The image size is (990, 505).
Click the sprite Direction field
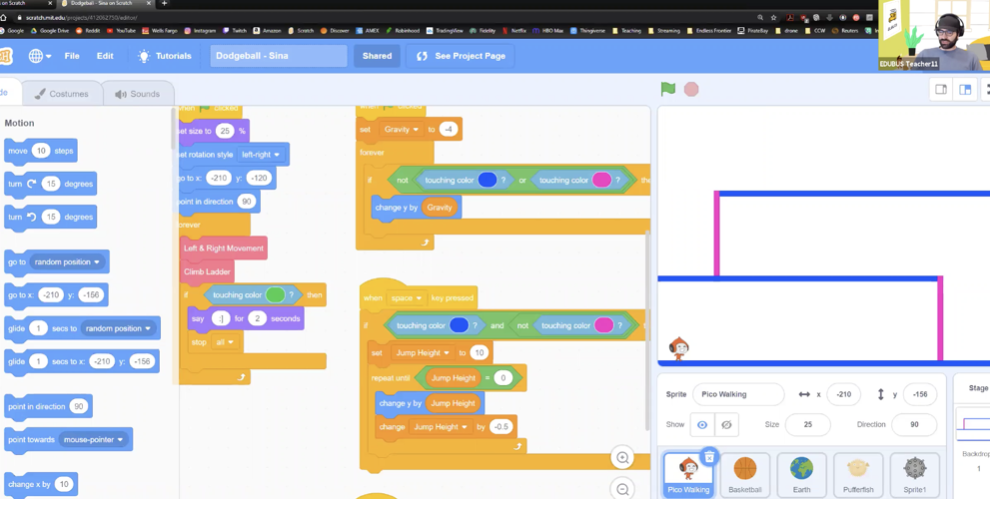[914, 424]
